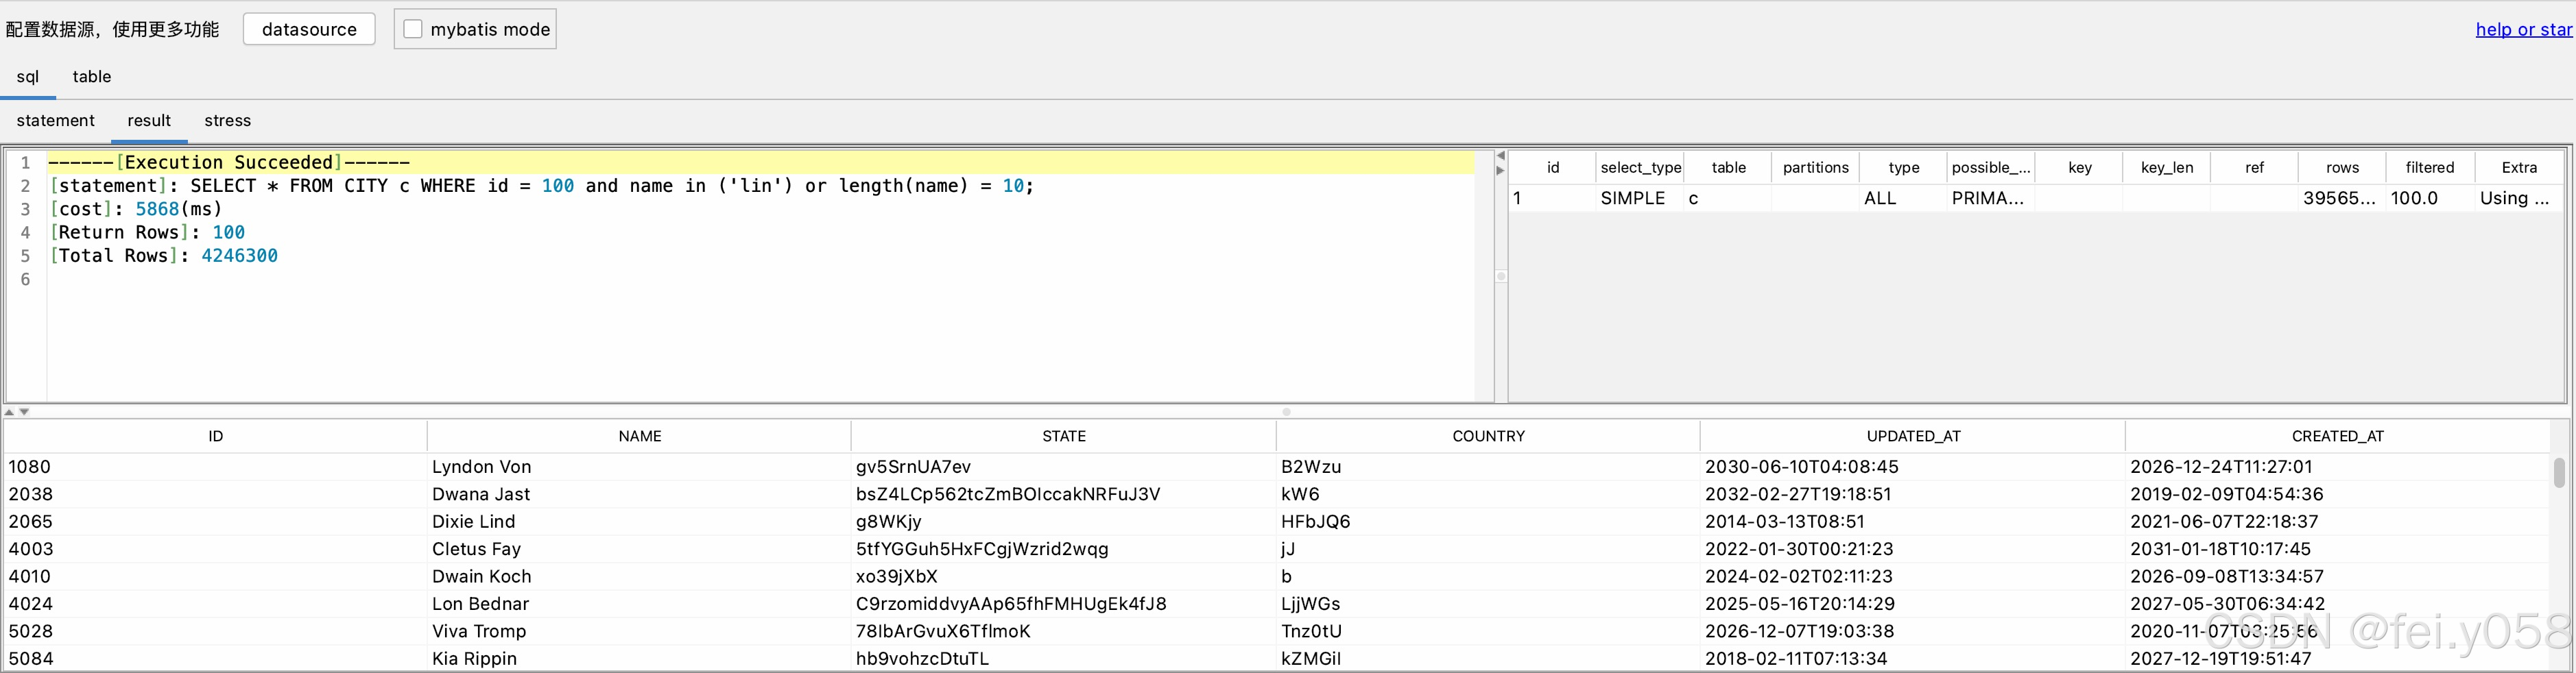This screenshot has height=673, width=2576.
Task: Select the result sub-tab
Action: coord(149,121)
